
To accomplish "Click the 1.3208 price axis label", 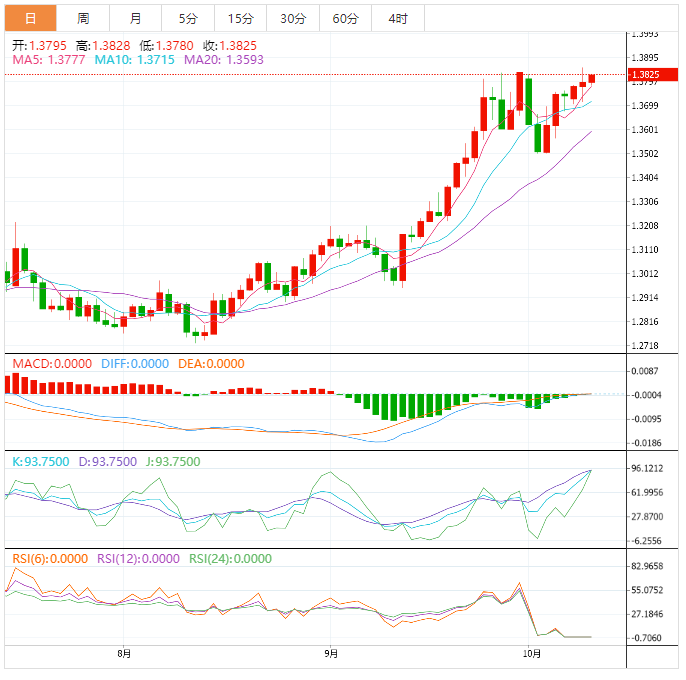I will [x=645, y=226].
